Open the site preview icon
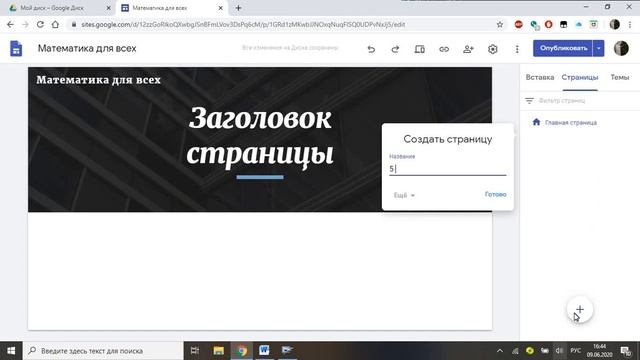The image size is (640, 360). [420, 49]
